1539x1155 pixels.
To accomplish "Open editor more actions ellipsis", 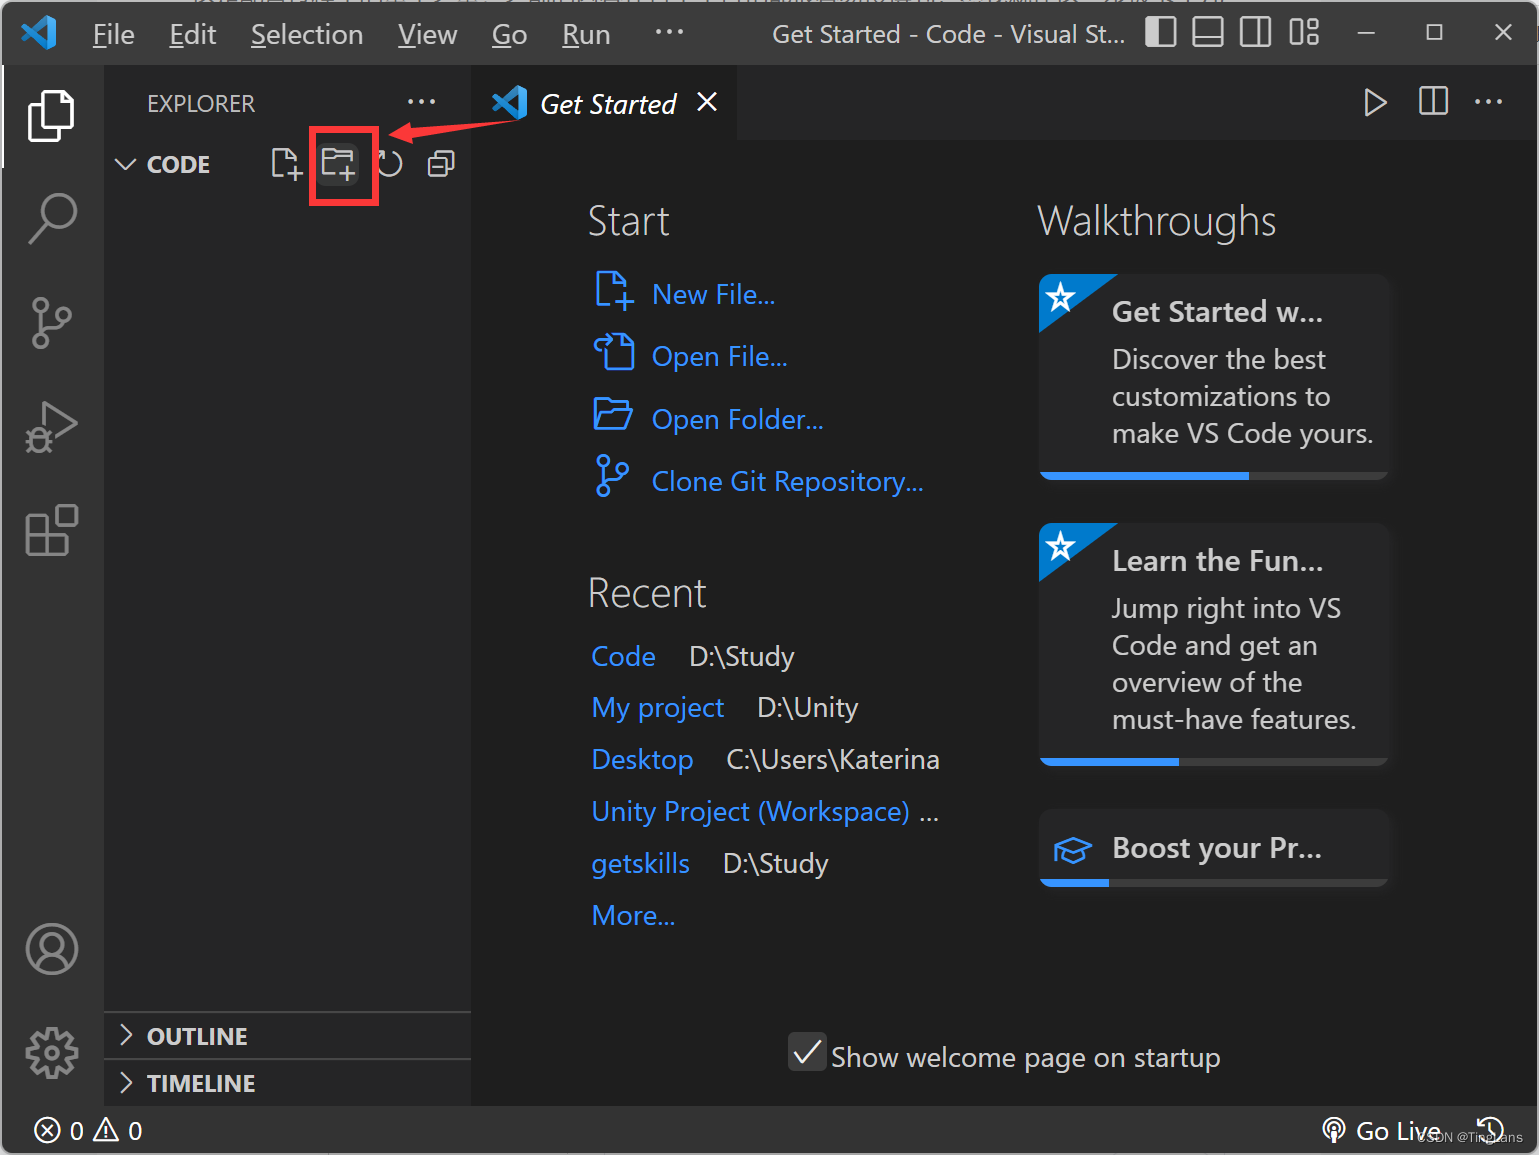I will click(x=1488, y=101).
